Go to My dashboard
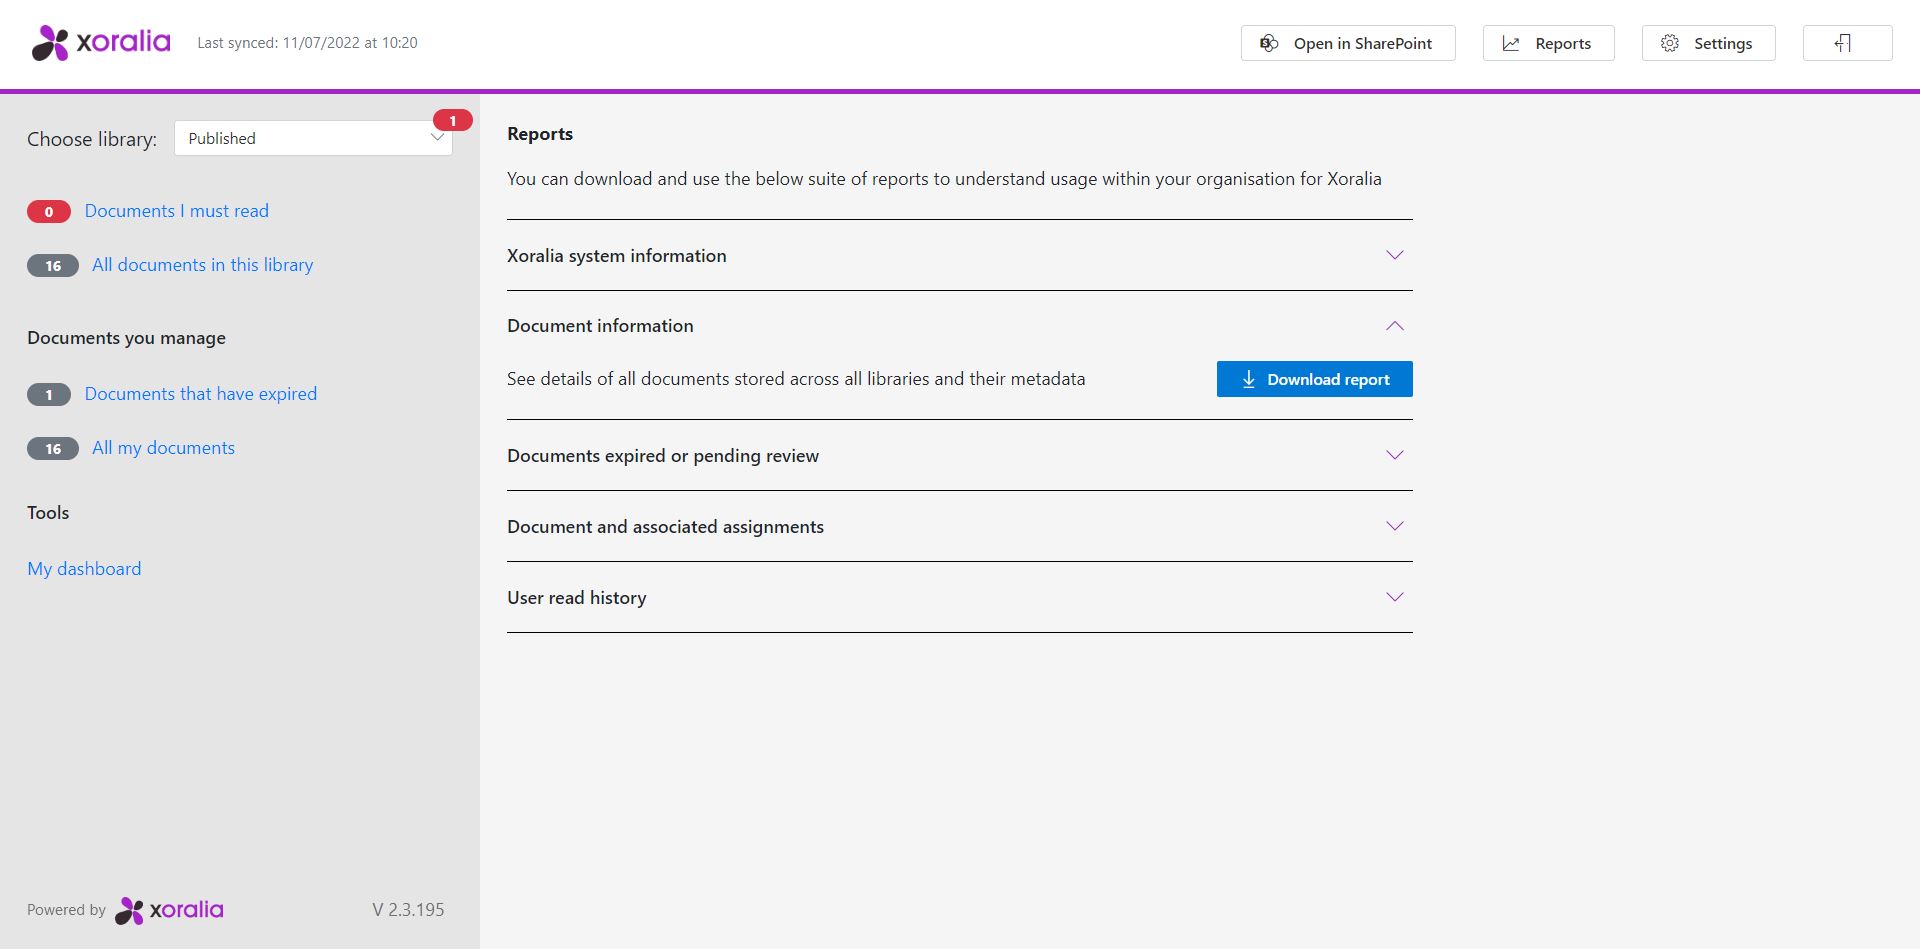The height and width of the screenshot is (949, 1920). click(x=85, y=569)
